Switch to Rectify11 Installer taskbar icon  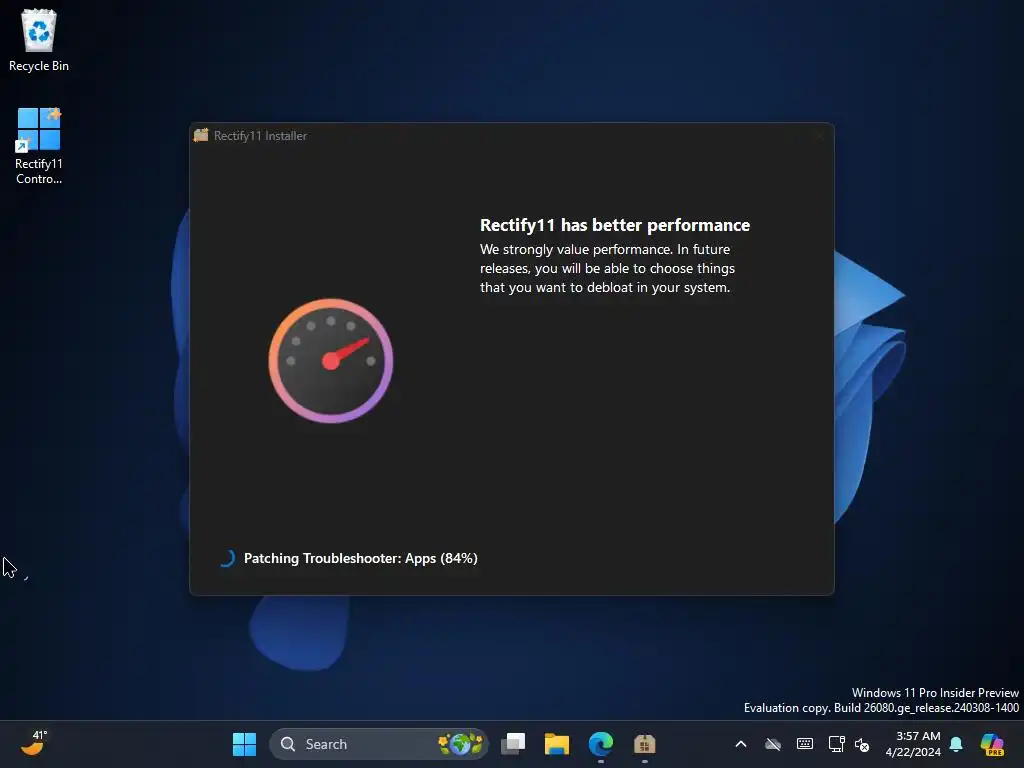tap(645, 744)
